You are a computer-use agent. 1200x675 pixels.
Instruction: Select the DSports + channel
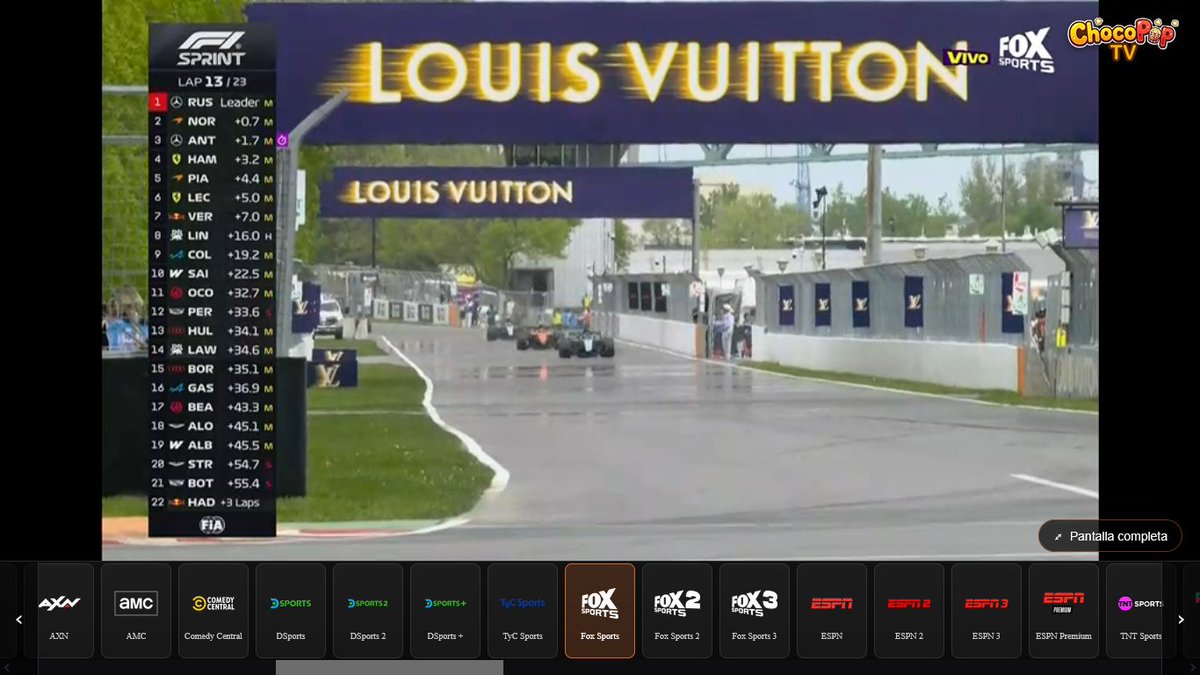point(445,610)
